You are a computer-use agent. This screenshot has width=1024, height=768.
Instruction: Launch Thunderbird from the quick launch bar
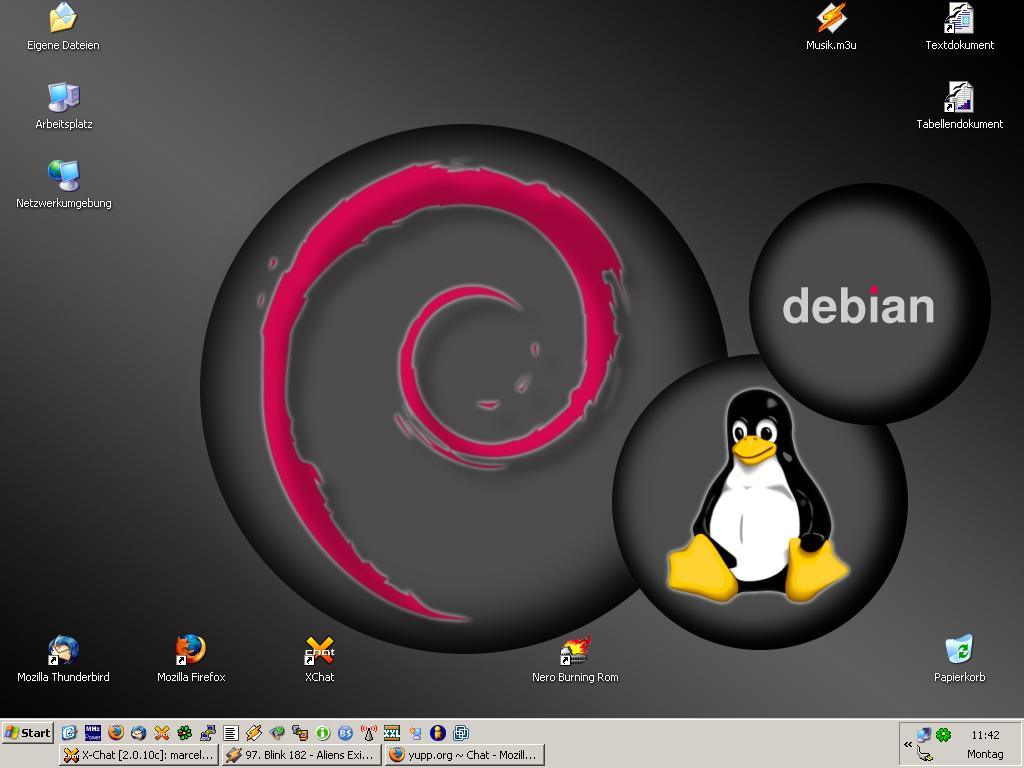(138, 733)
